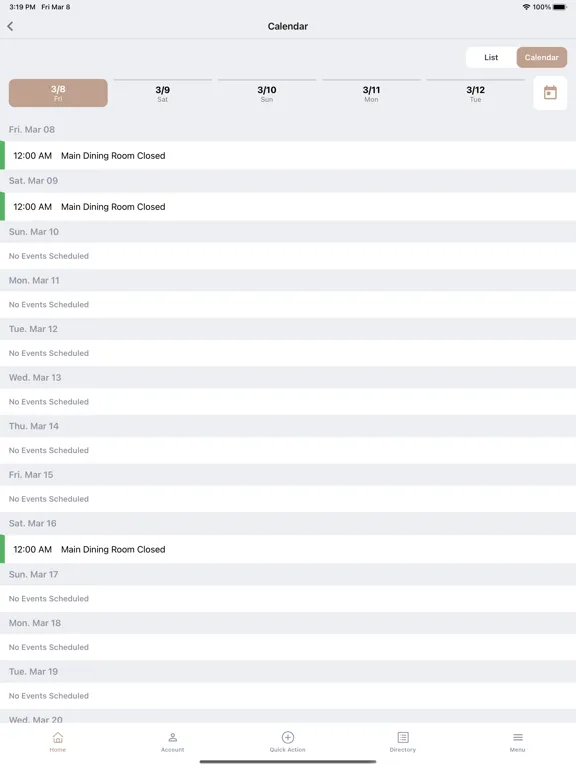The height and width of the screenshot is (768, 576).
Task: Select the 3/12 Tue date tab
Action: coord(476,93)
